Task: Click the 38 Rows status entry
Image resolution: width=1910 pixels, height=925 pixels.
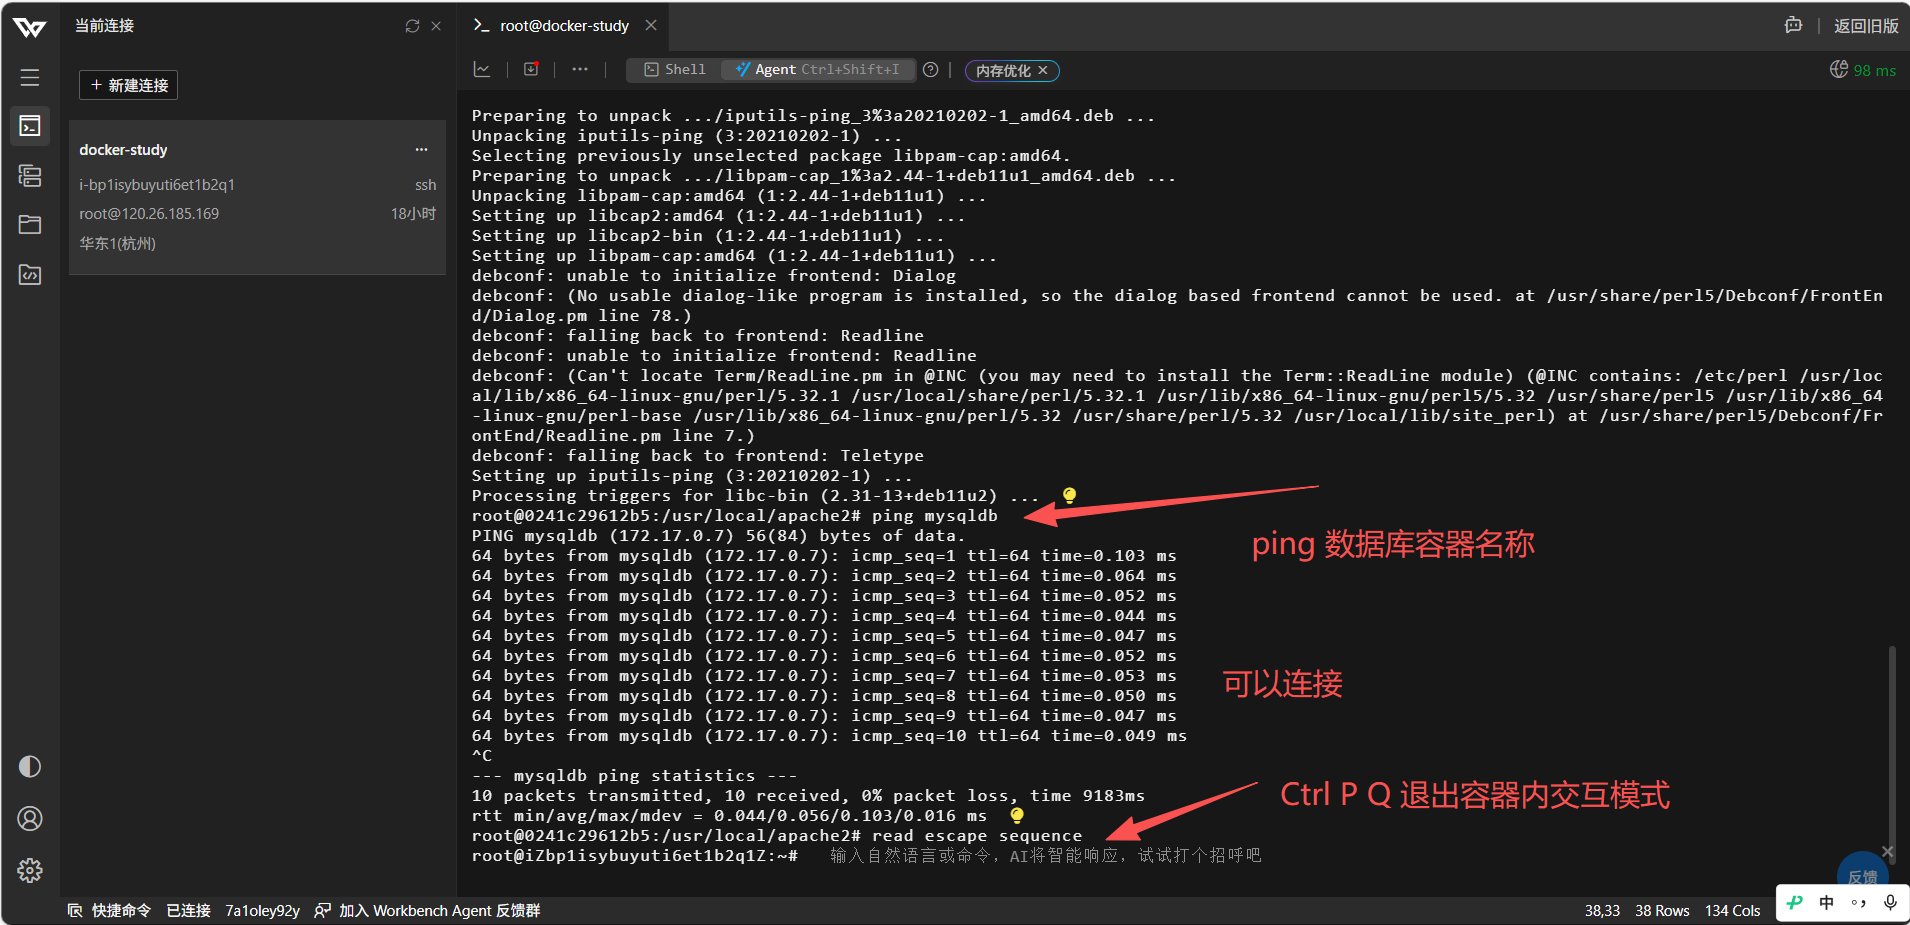Action: click(x=1662, y=910)
